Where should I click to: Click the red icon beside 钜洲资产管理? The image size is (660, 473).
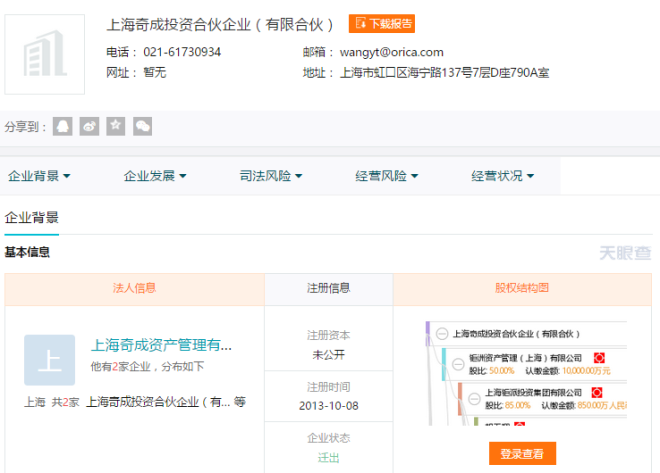tap(599, 358)
